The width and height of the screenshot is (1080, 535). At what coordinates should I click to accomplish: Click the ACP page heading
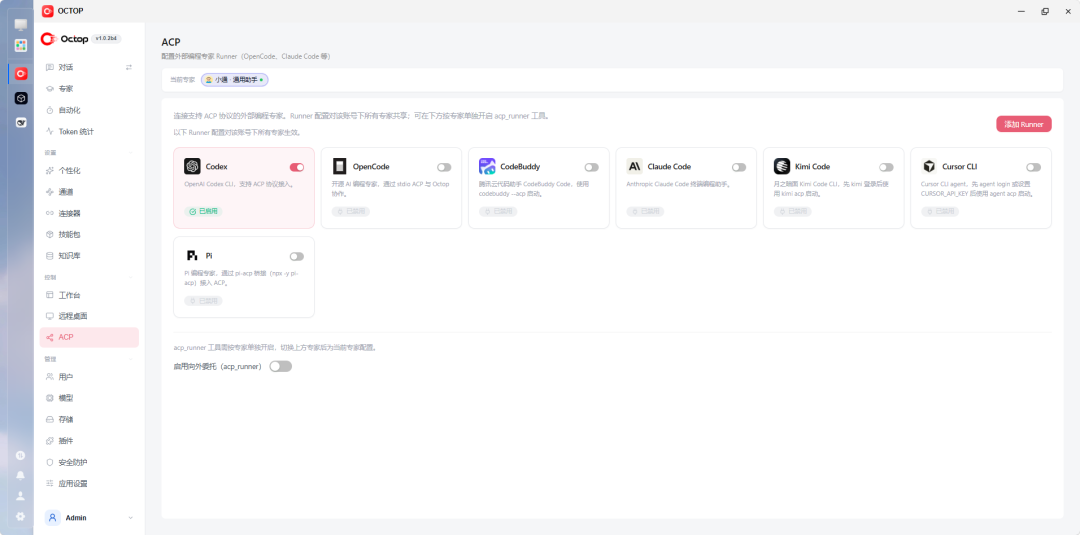(171, 42)
